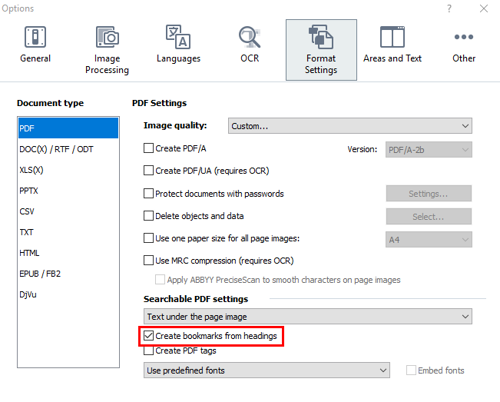Viewport: 500px width, 402px height.
Task: Select the Languages icon
Action: [178, 37]
